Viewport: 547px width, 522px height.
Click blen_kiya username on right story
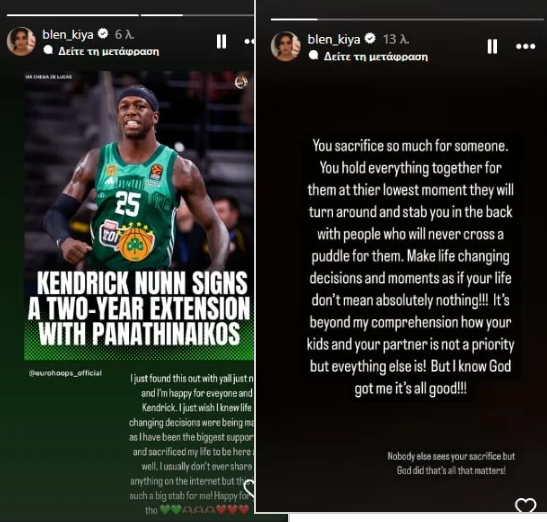pos(334,39)
